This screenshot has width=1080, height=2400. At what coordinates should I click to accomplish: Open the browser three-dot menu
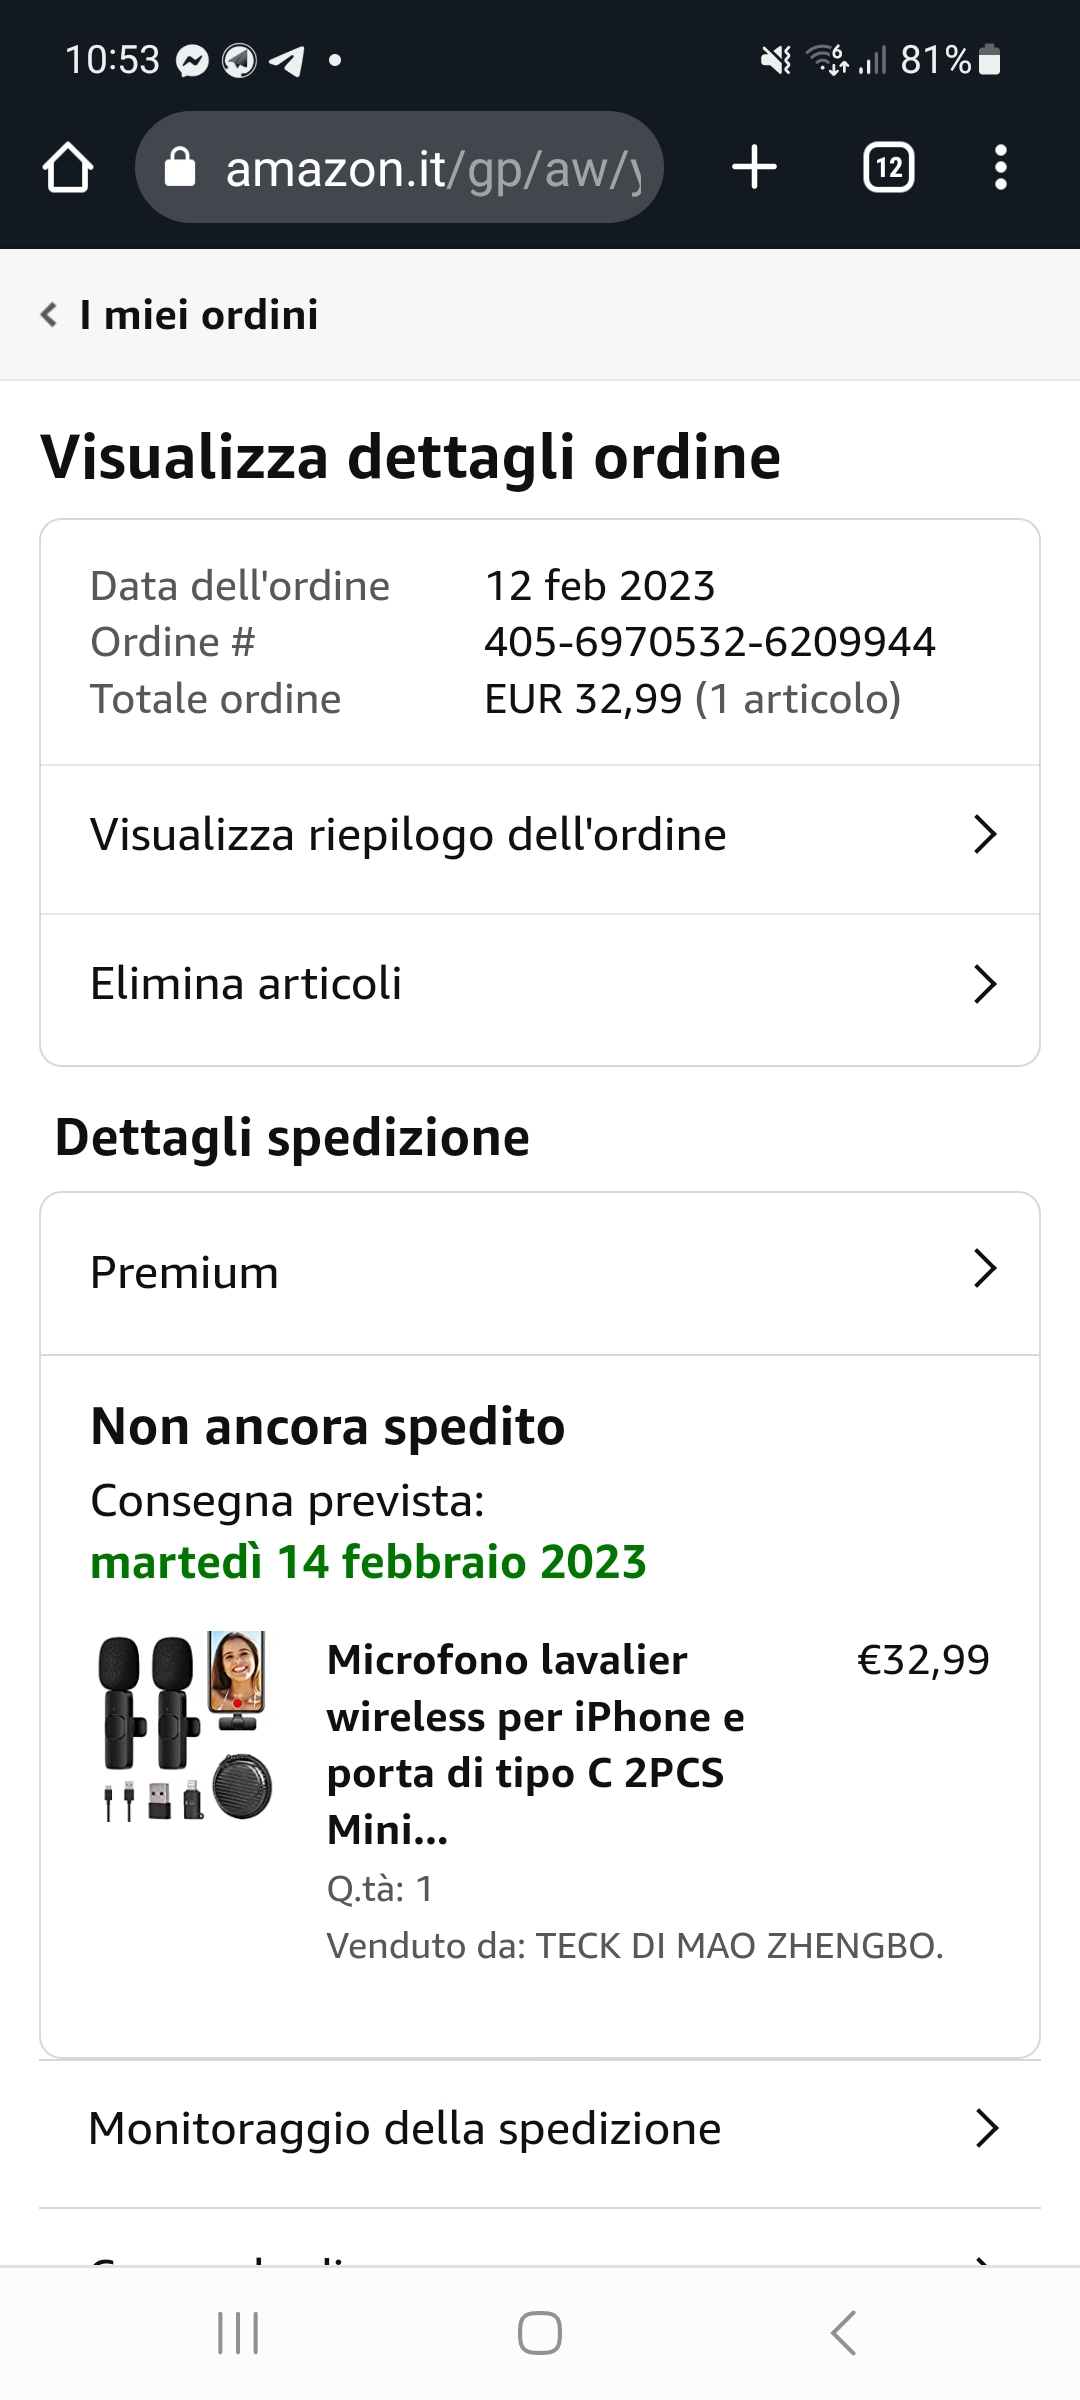(x=1000, y=167)
